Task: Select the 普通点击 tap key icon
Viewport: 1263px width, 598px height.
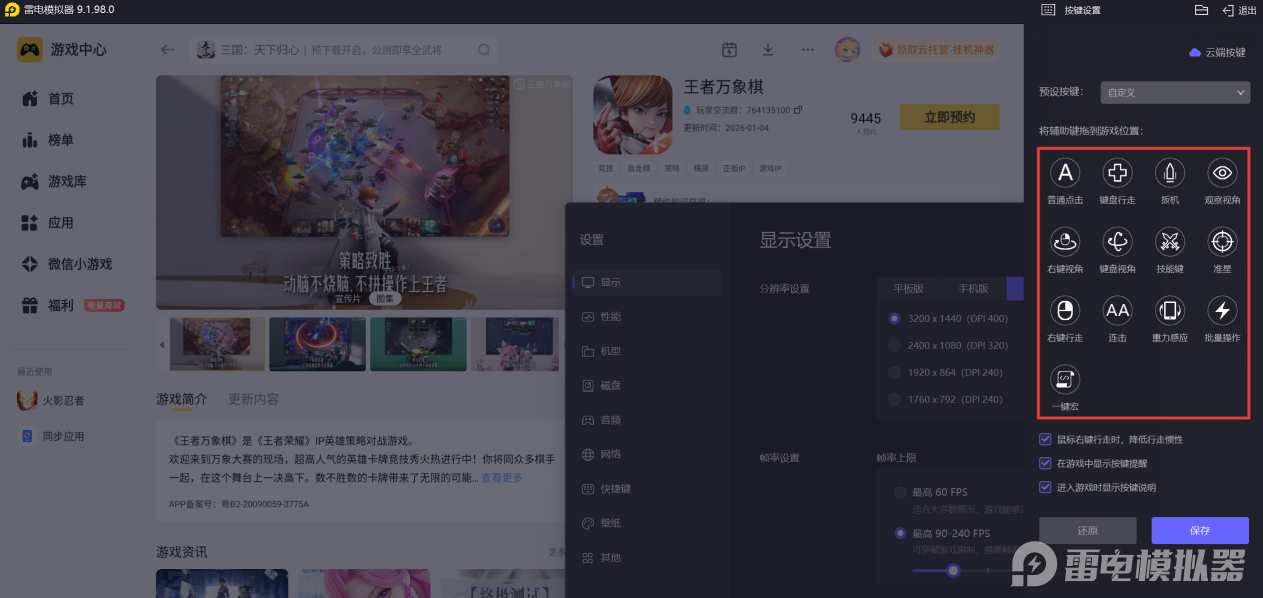Action: (x=1065, y=173)
